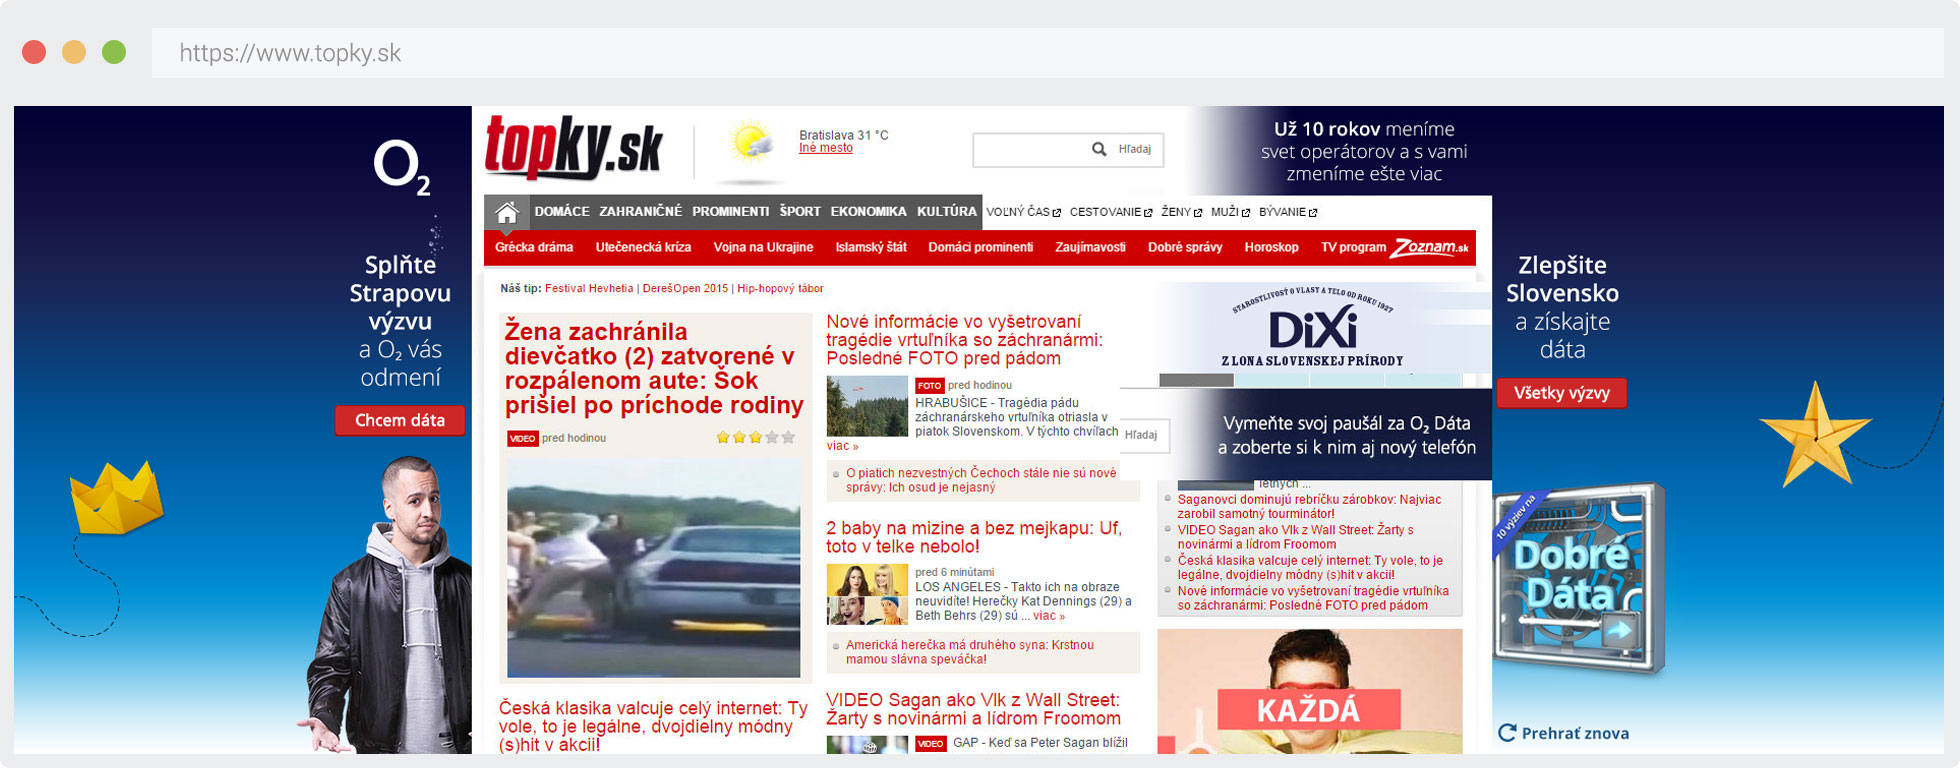The width and height of the screenshot is (1960, 768).
Task: Click the magnifying glass search icon
Action: tap(1099, 150)
